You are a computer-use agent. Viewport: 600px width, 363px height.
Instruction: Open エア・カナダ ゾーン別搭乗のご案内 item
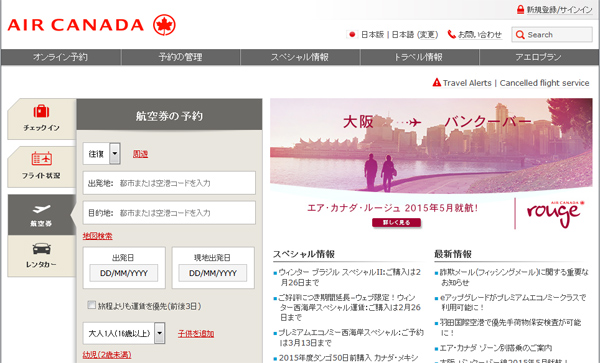496,348
